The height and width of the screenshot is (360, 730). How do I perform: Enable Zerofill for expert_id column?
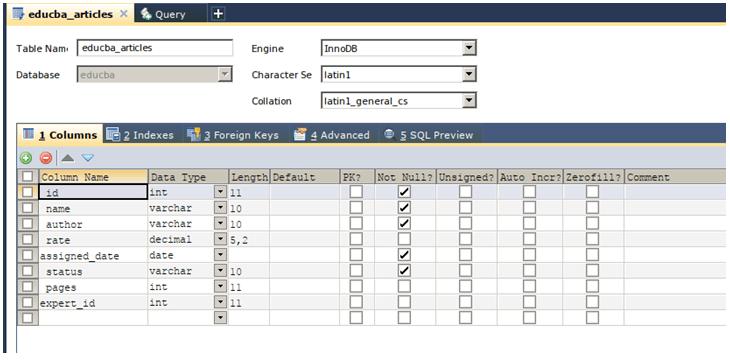click(592, 303)
